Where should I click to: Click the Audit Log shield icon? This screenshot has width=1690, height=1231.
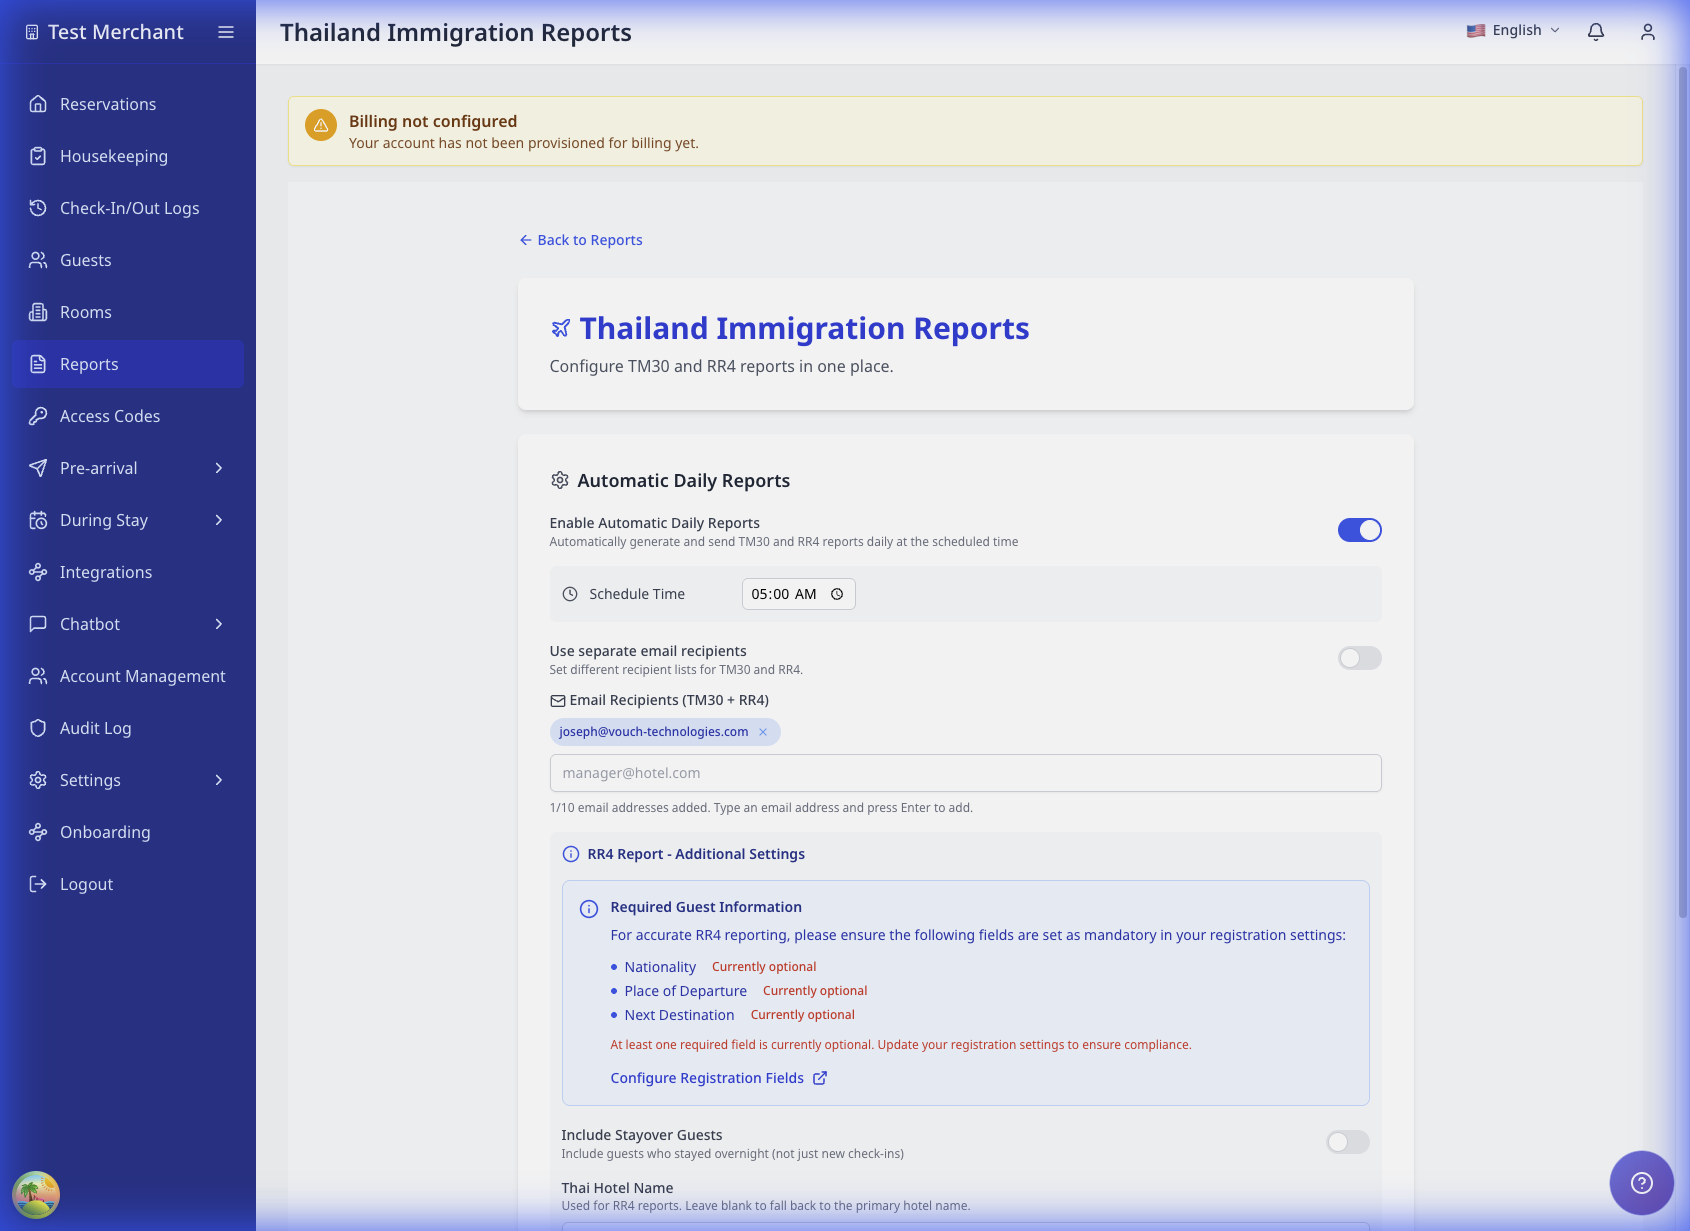click(38, 728)
